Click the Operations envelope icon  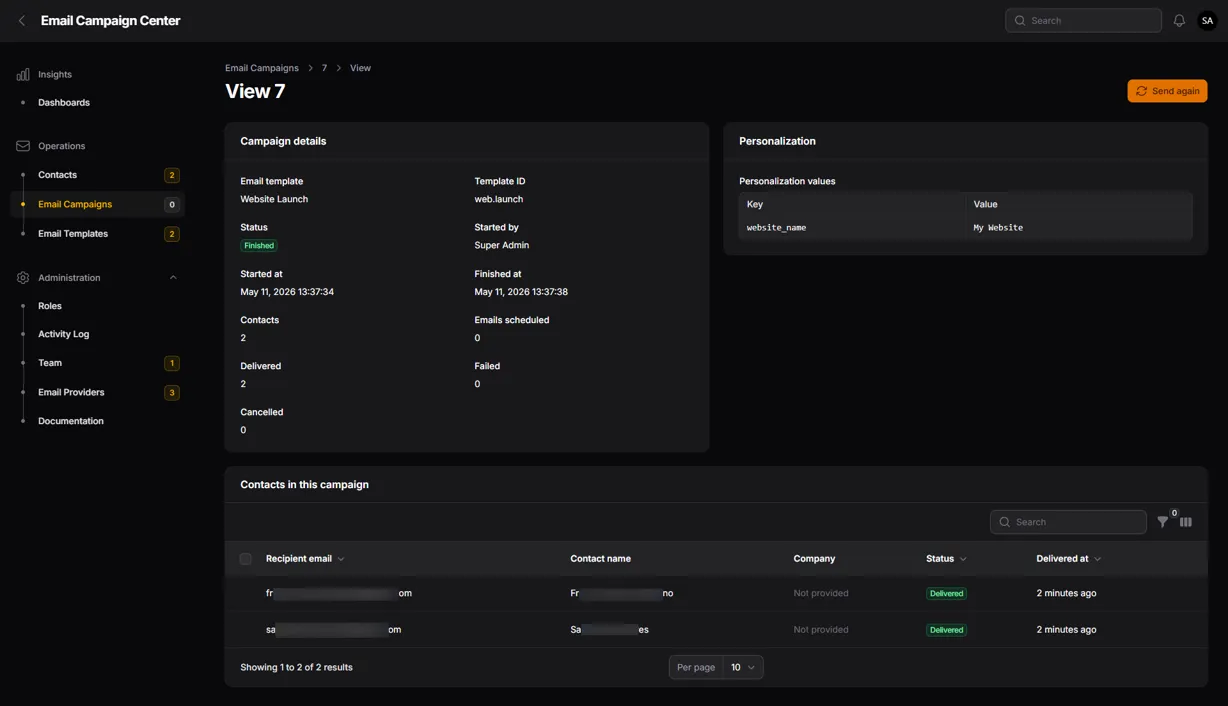tap(23, 146)
